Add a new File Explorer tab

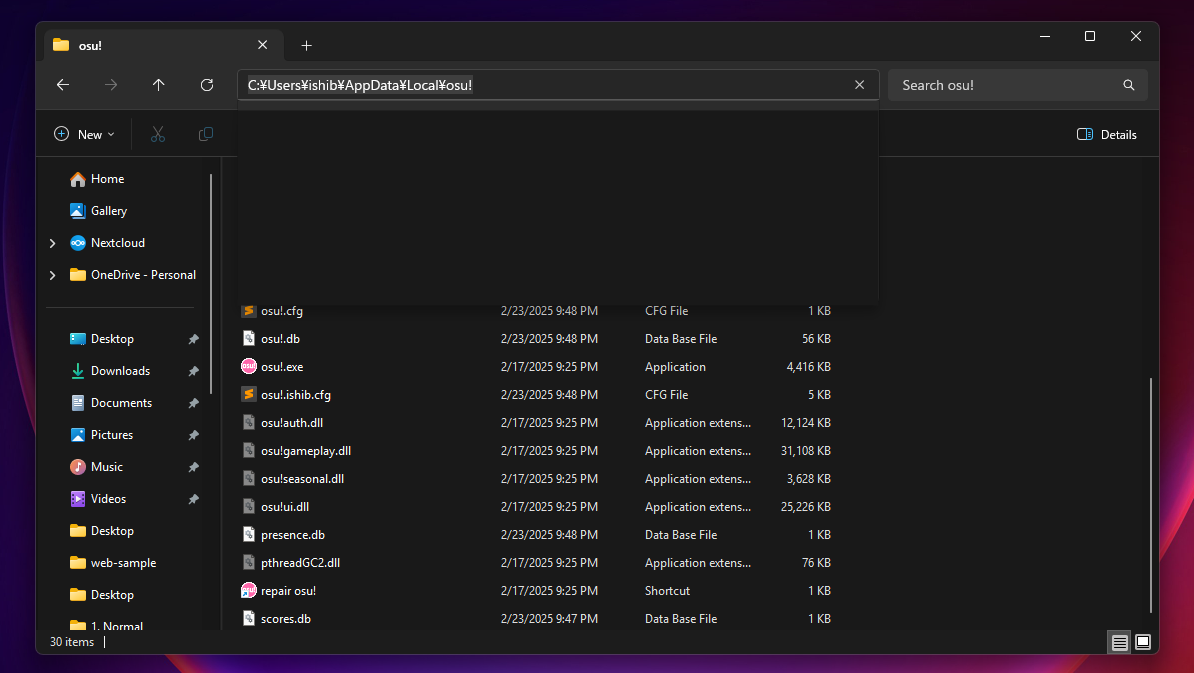pos(306,46)
